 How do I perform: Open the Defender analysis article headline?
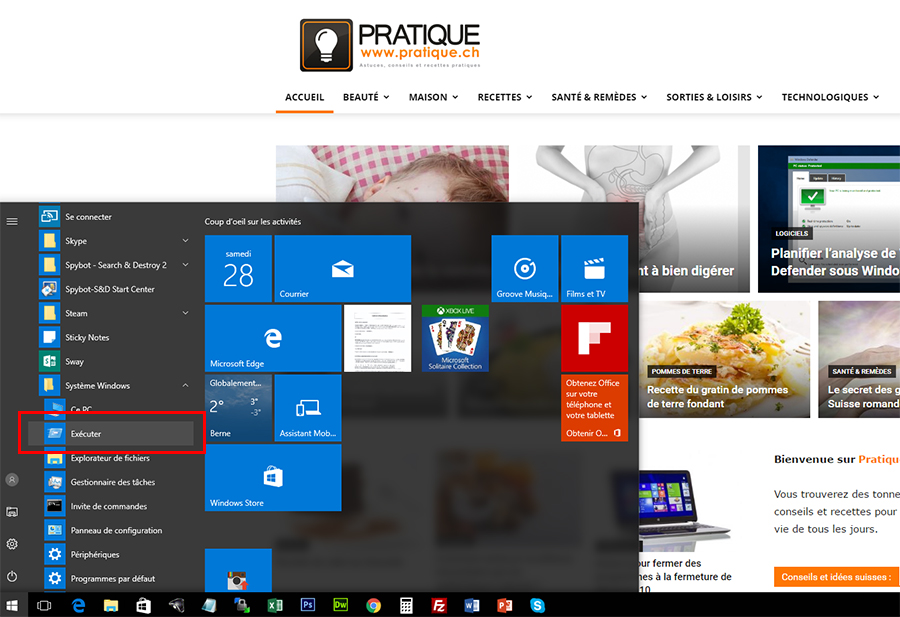835,262
